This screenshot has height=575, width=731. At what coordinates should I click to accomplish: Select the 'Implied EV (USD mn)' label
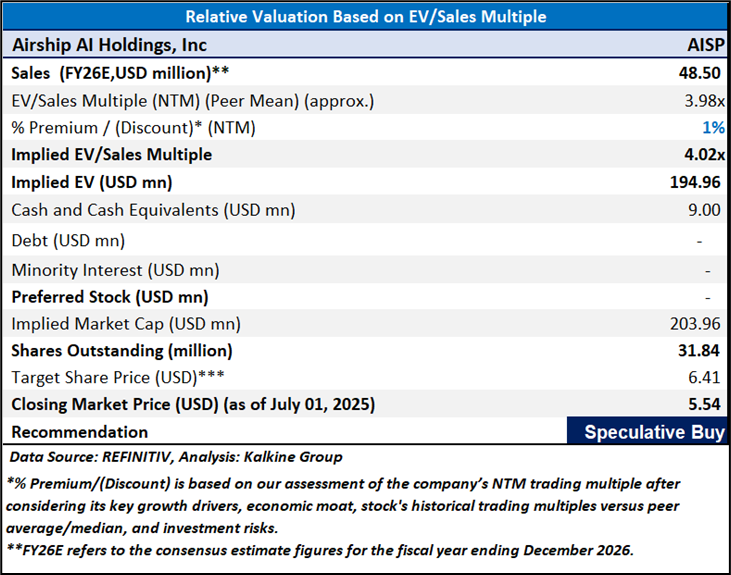(92, 182)
